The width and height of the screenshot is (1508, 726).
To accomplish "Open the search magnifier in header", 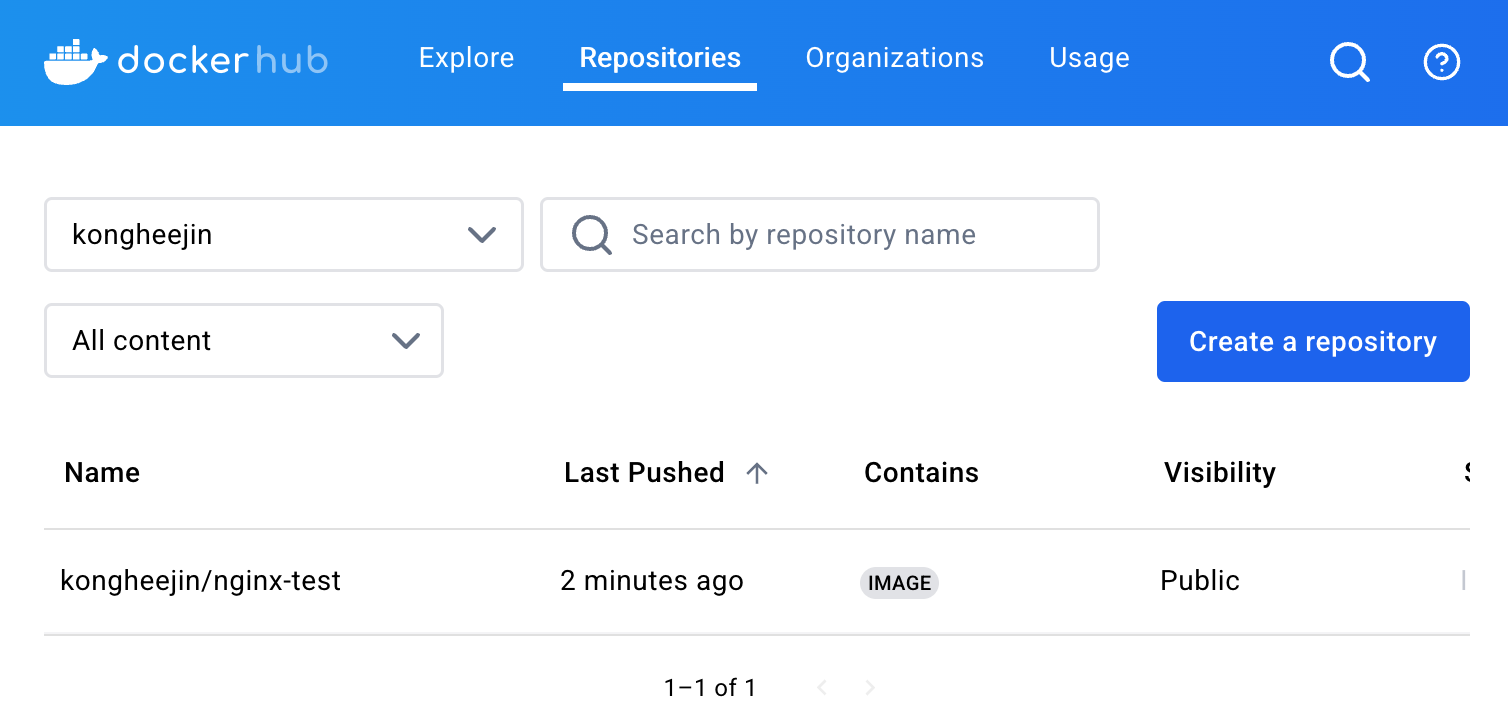I will click(x=1349, y=63).
